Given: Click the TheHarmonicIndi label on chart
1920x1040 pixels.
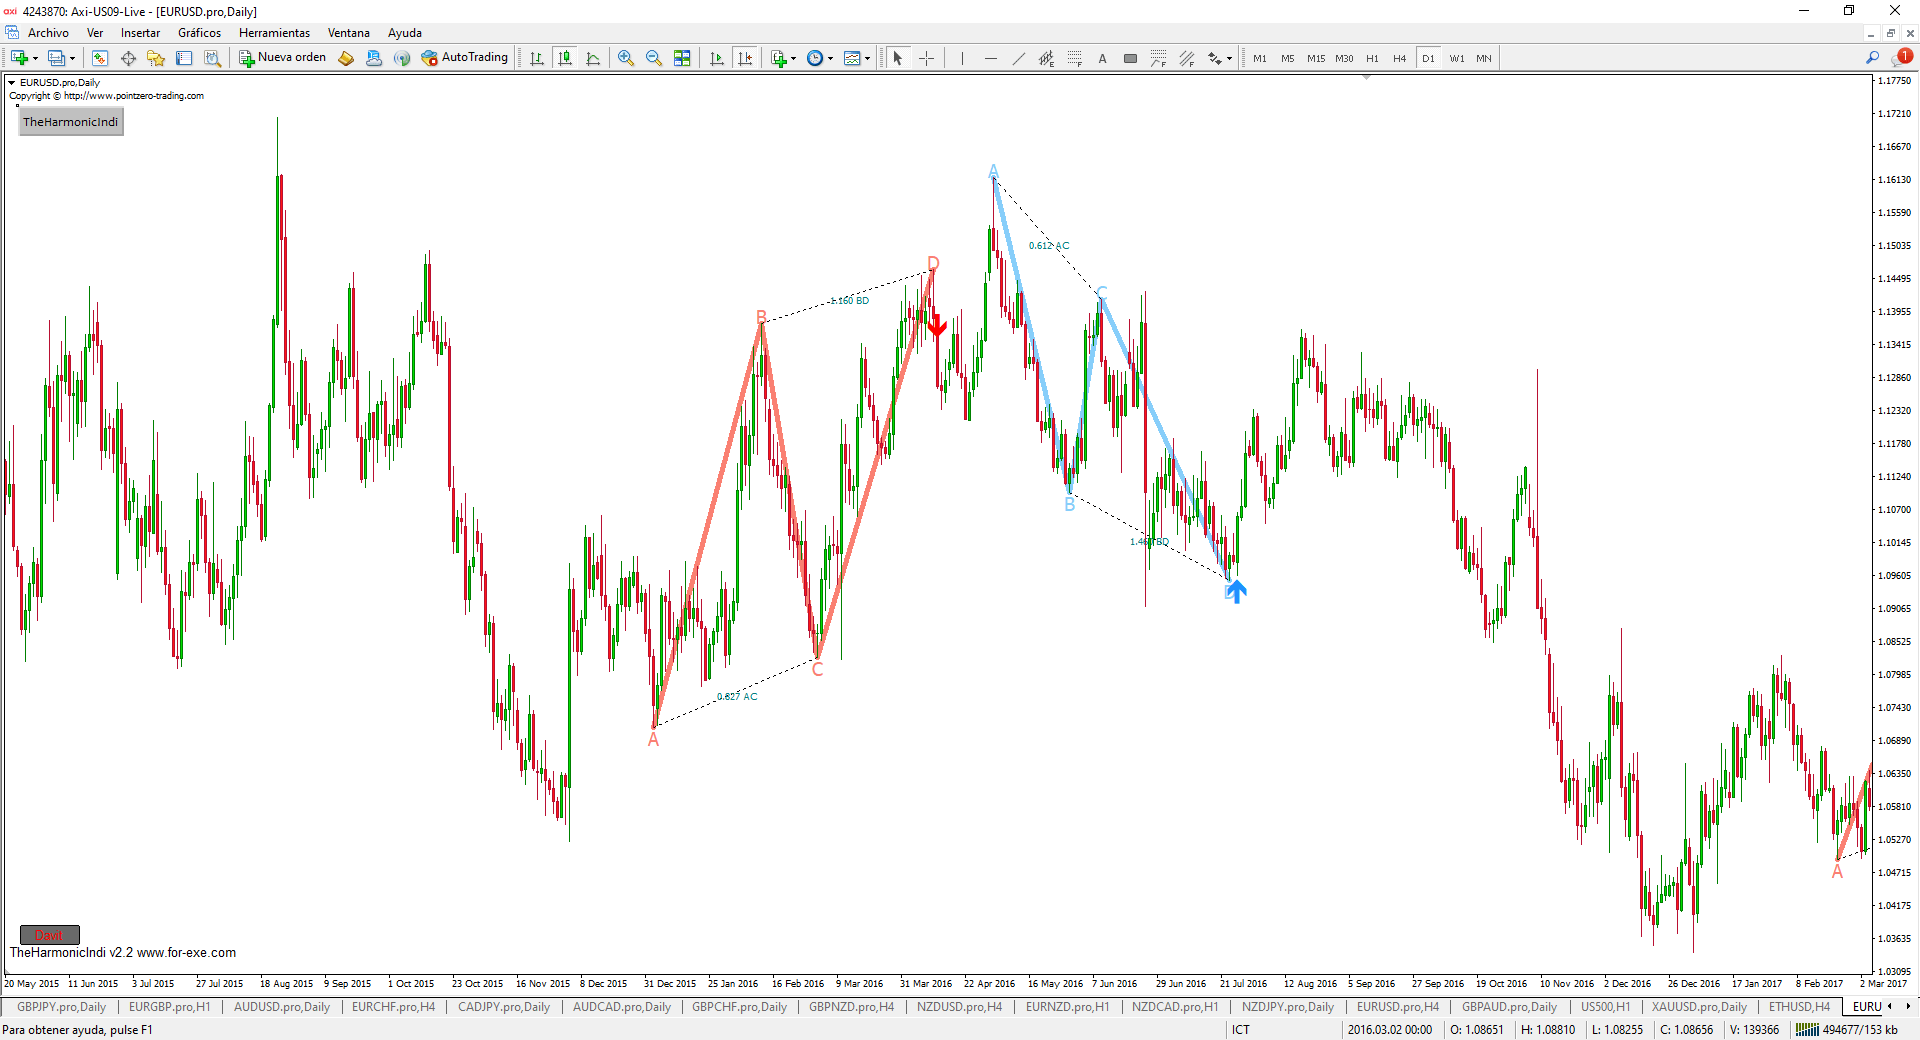Looking at the screenshot, I should tap(71, 122).
